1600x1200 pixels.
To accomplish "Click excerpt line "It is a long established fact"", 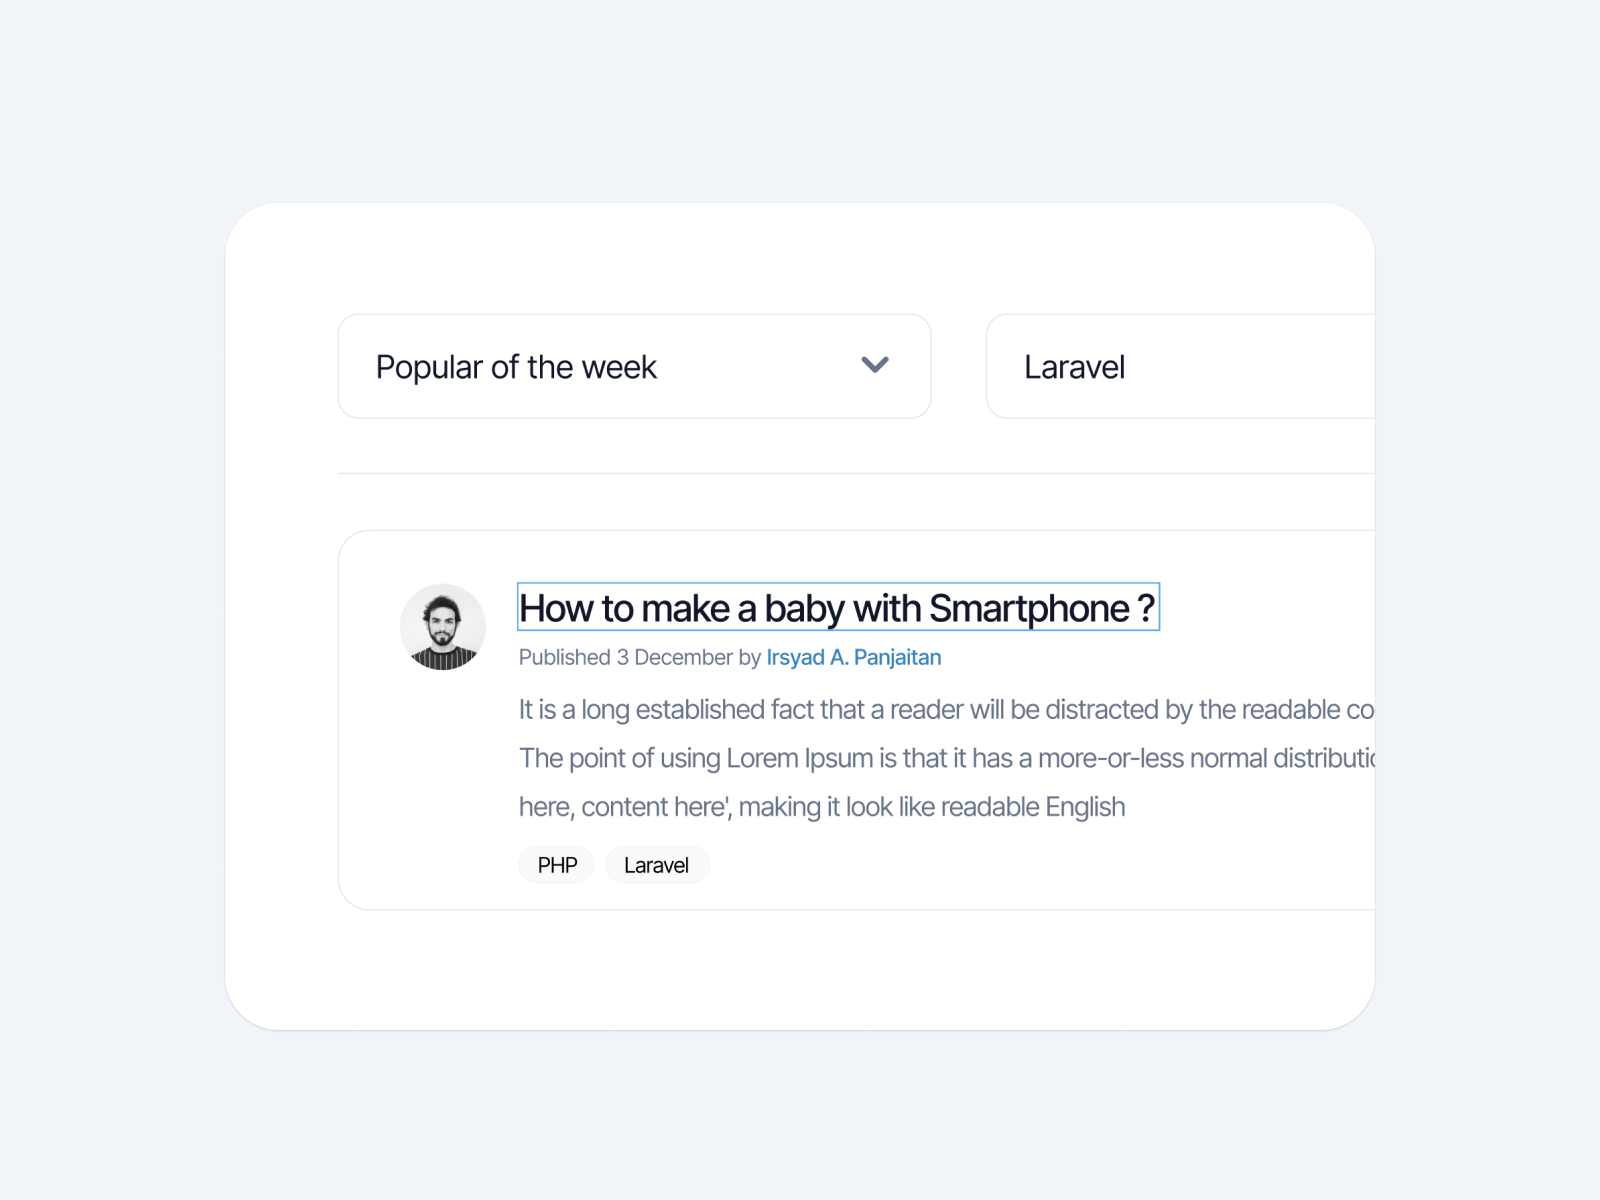I will pyautogui.click(x=946, y=709).
